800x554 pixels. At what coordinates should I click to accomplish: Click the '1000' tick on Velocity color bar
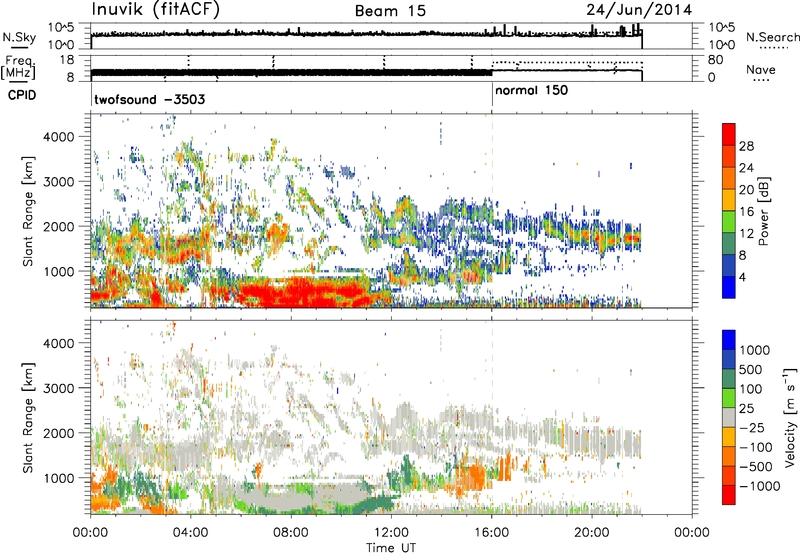(754, 350)
